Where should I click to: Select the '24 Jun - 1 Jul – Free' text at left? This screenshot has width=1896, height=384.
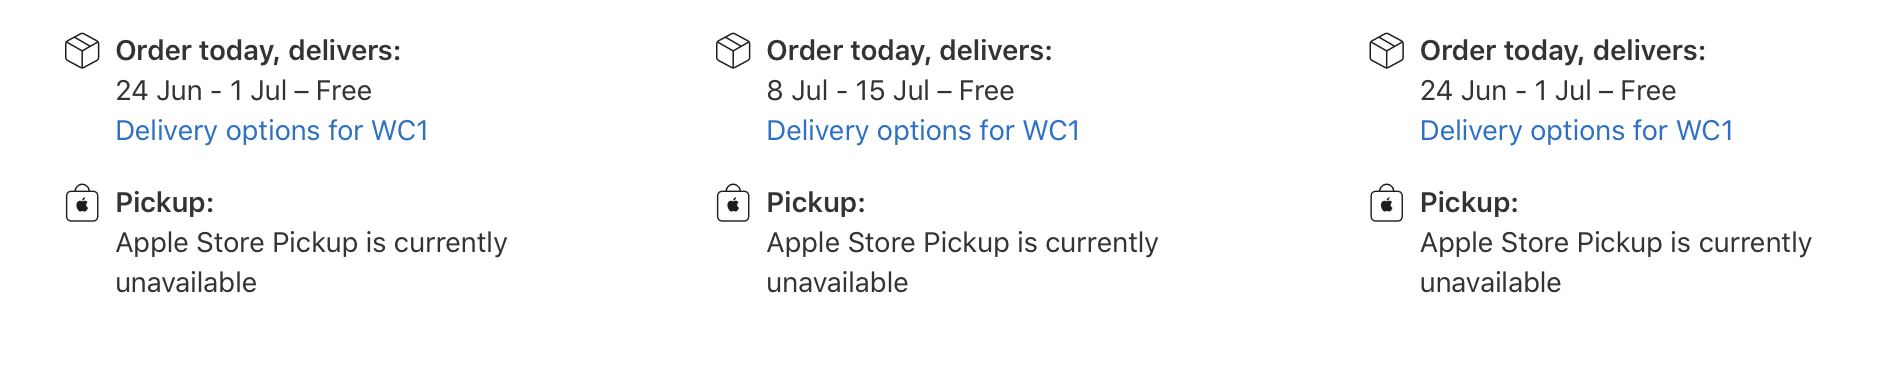click(243, 91)
